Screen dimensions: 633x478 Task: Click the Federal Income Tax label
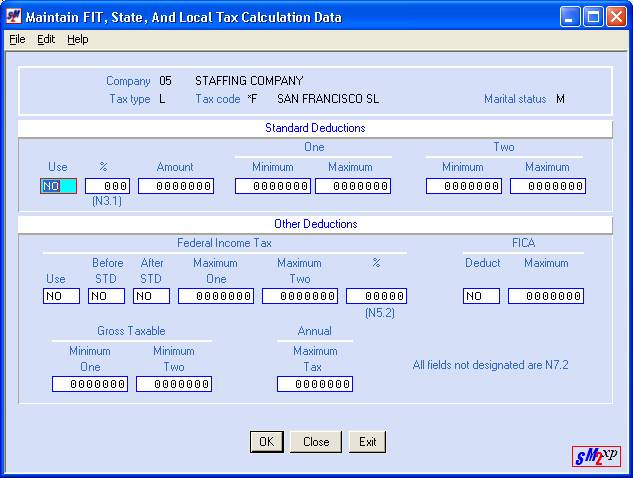pyautogui.click(x=224, y=243)
